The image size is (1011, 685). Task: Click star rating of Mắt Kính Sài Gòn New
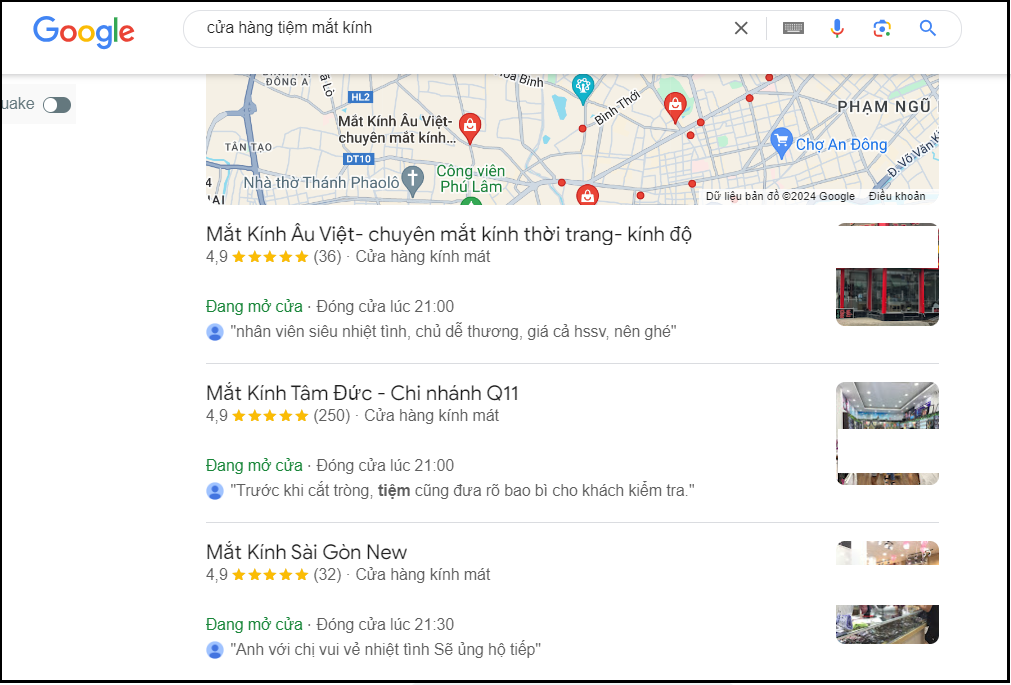[x=270, y=574]
